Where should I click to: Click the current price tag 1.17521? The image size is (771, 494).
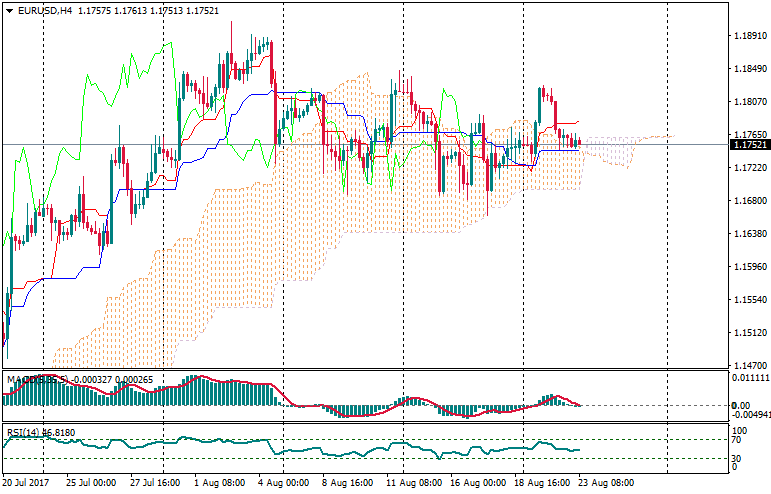[x=749, y=145]
